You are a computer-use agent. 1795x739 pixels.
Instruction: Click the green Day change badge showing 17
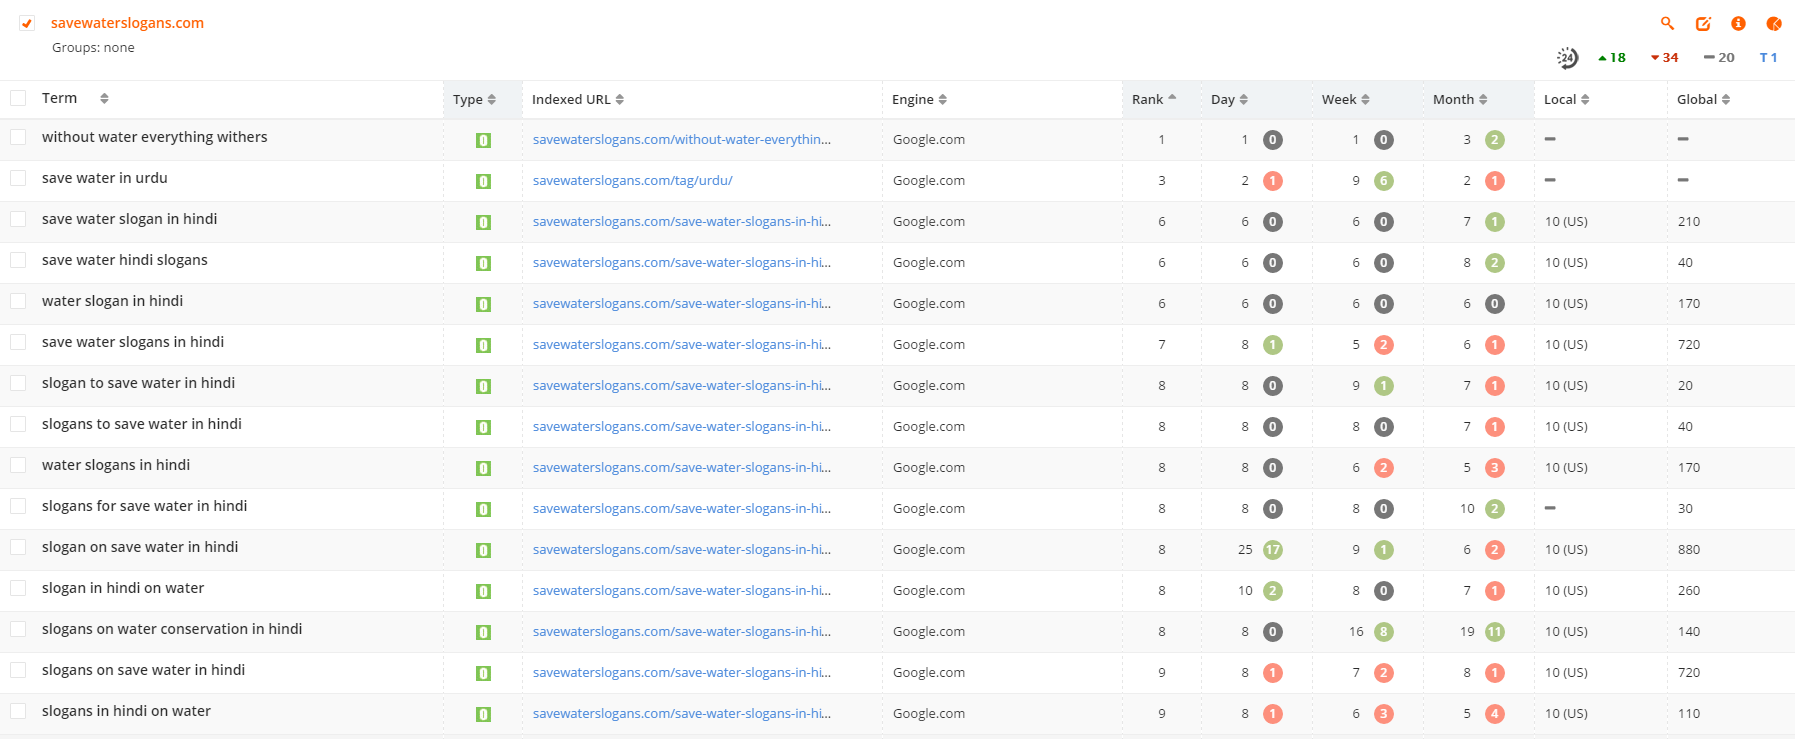[1273, 550]
